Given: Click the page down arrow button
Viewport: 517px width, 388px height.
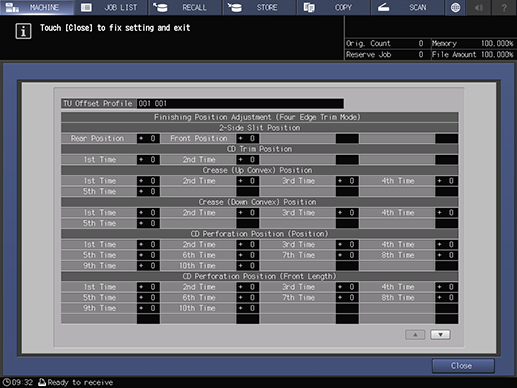Looking at the screenshot, I should point(440,335).
